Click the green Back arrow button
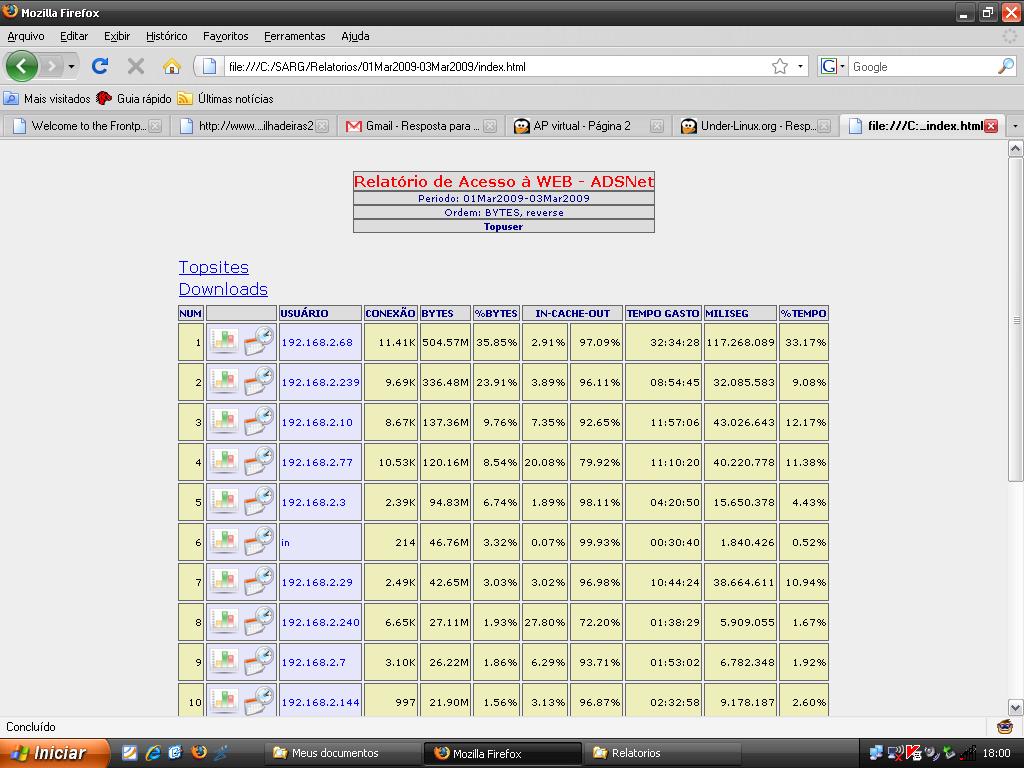Image resolution: width=1024 pixels, height=768 pixels. pos(22,66)
